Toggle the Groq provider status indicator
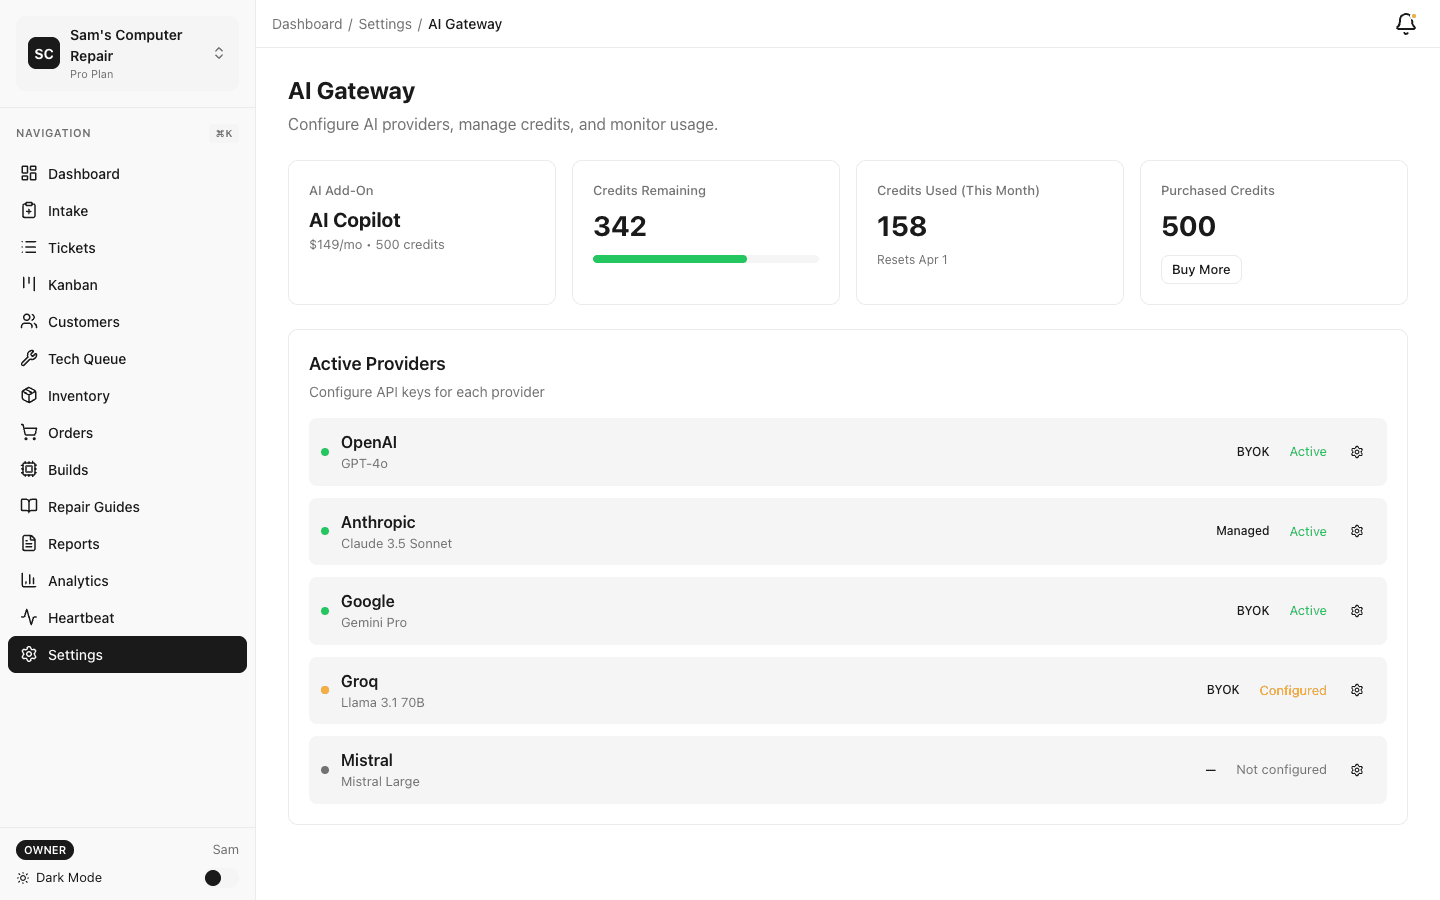Screen dimensions: 1440x900 coord(325,690)
